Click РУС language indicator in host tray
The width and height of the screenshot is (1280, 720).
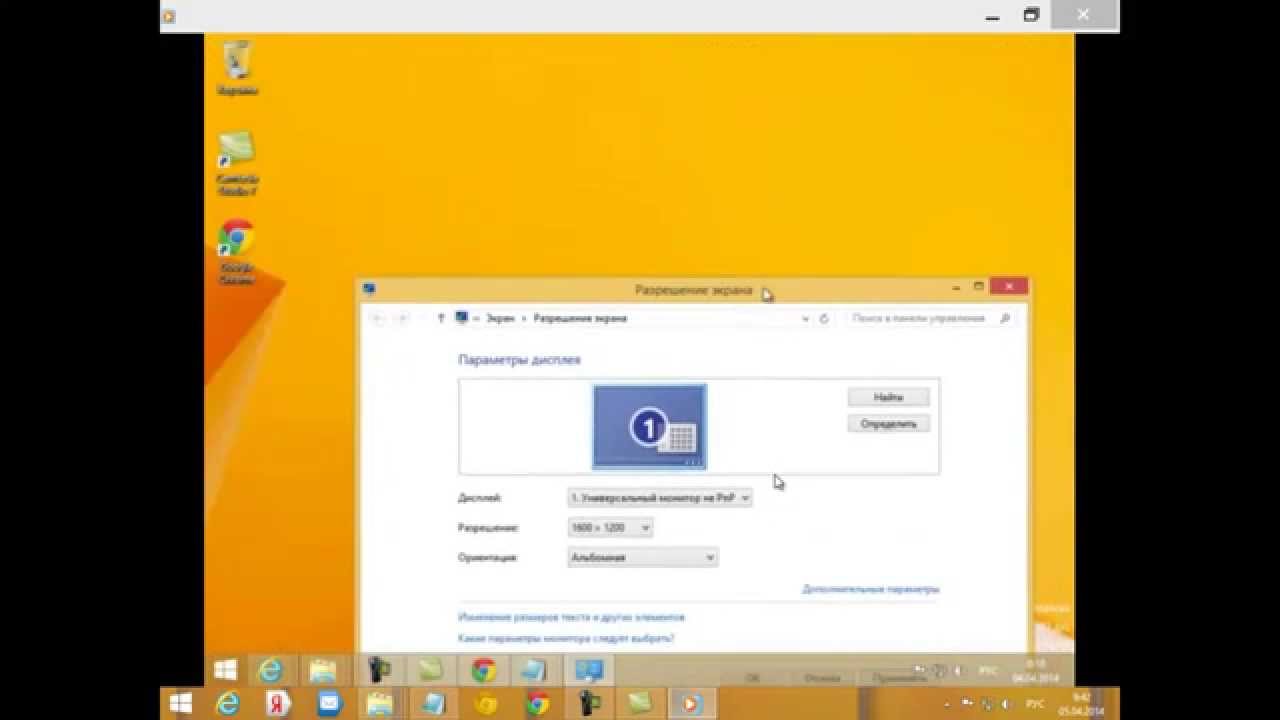tap(1035, 704)
